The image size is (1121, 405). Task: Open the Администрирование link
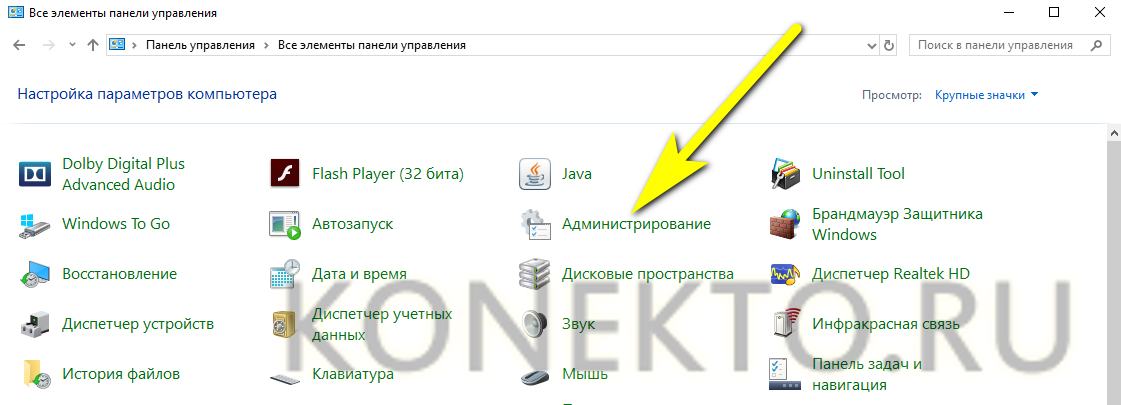tap(636, 224)
